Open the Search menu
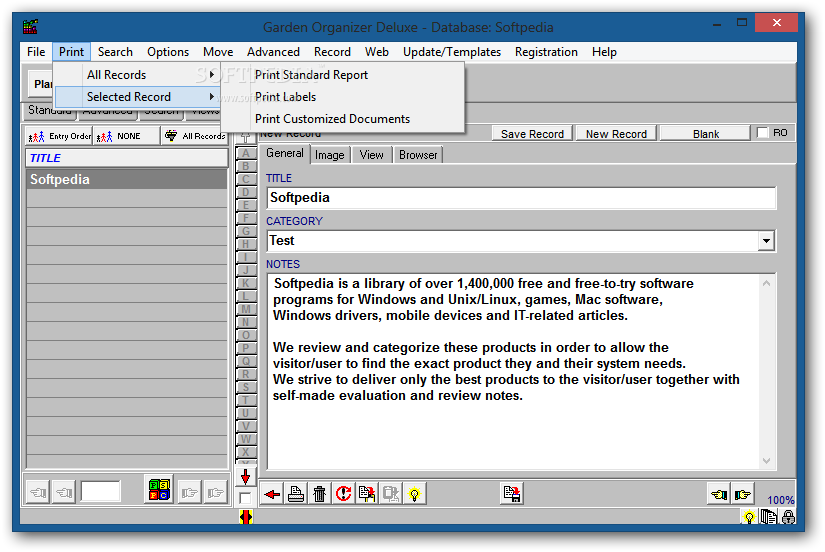The height and width of the screenshot is (552, 825). pyautogui.click(x=115, y=52)
